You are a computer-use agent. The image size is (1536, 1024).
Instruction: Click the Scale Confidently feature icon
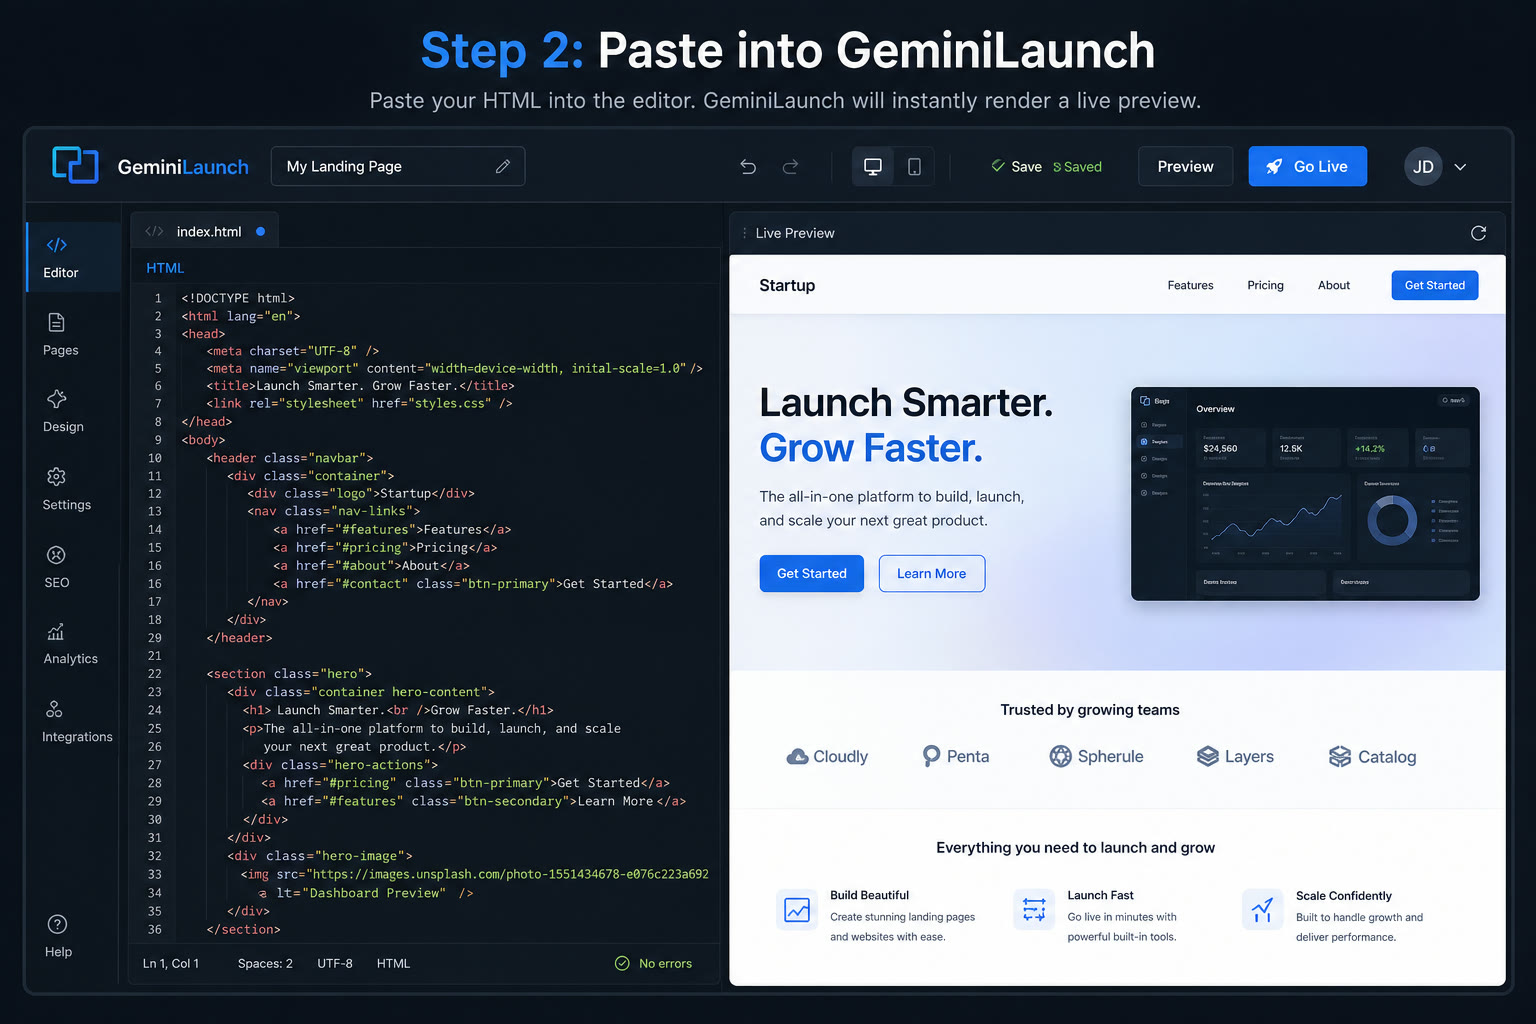click(x=1262, y=909)
